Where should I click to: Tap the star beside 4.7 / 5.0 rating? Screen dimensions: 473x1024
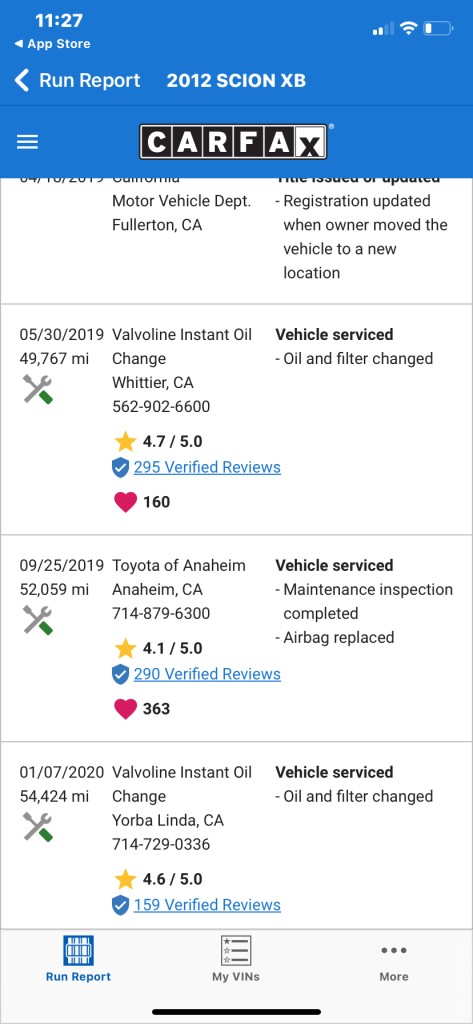tap(125, 441)
